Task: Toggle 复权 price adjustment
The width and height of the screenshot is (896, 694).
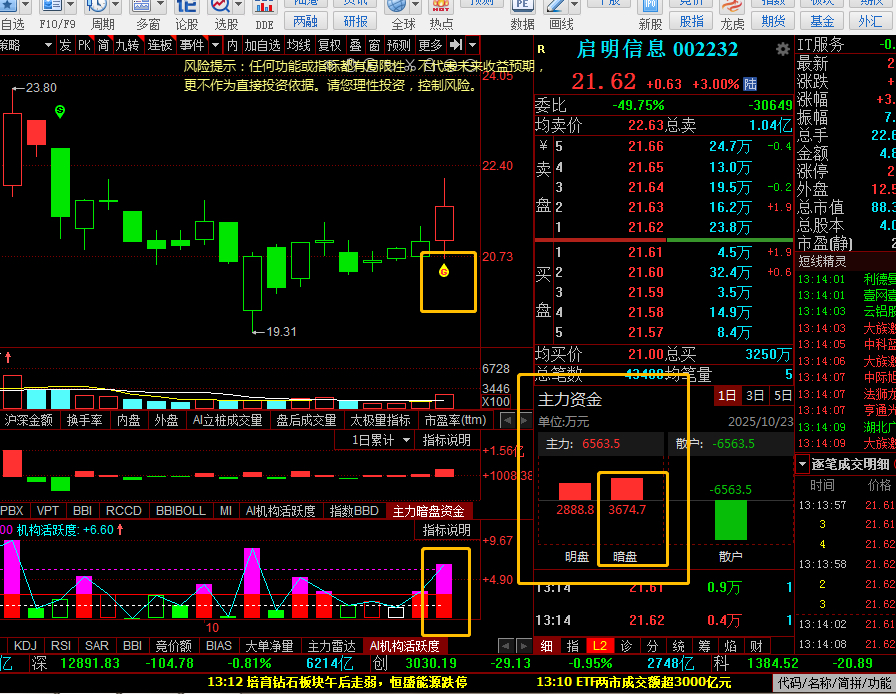Action: click(330, 45)
